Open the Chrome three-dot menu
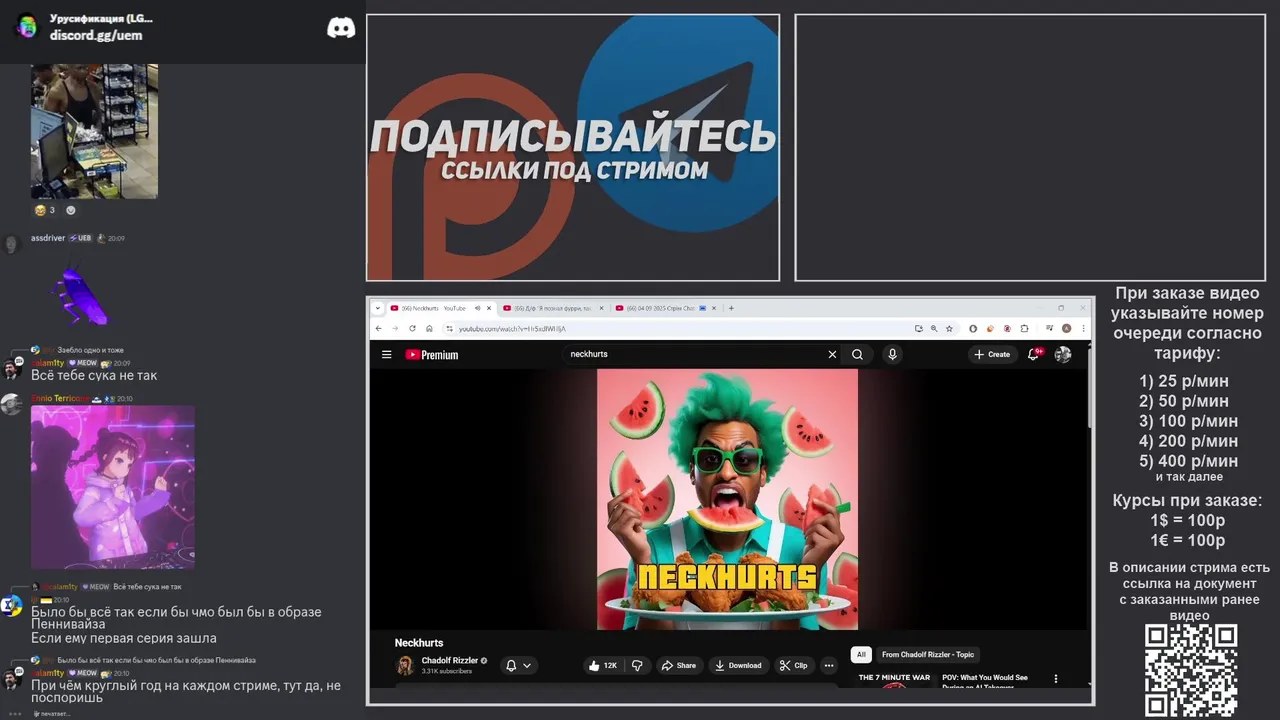1280x720 pixels. pos(1081,328)
